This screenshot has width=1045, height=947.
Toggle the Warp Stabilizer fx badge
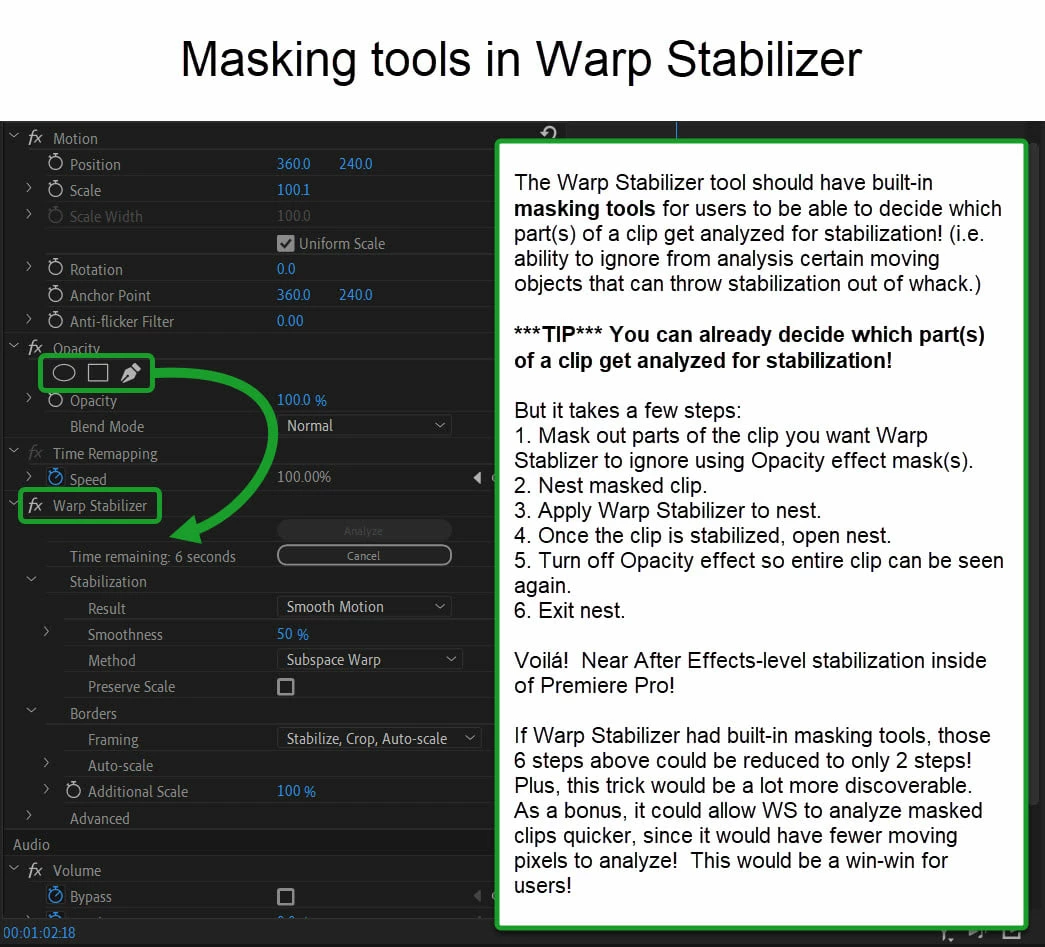35,505
